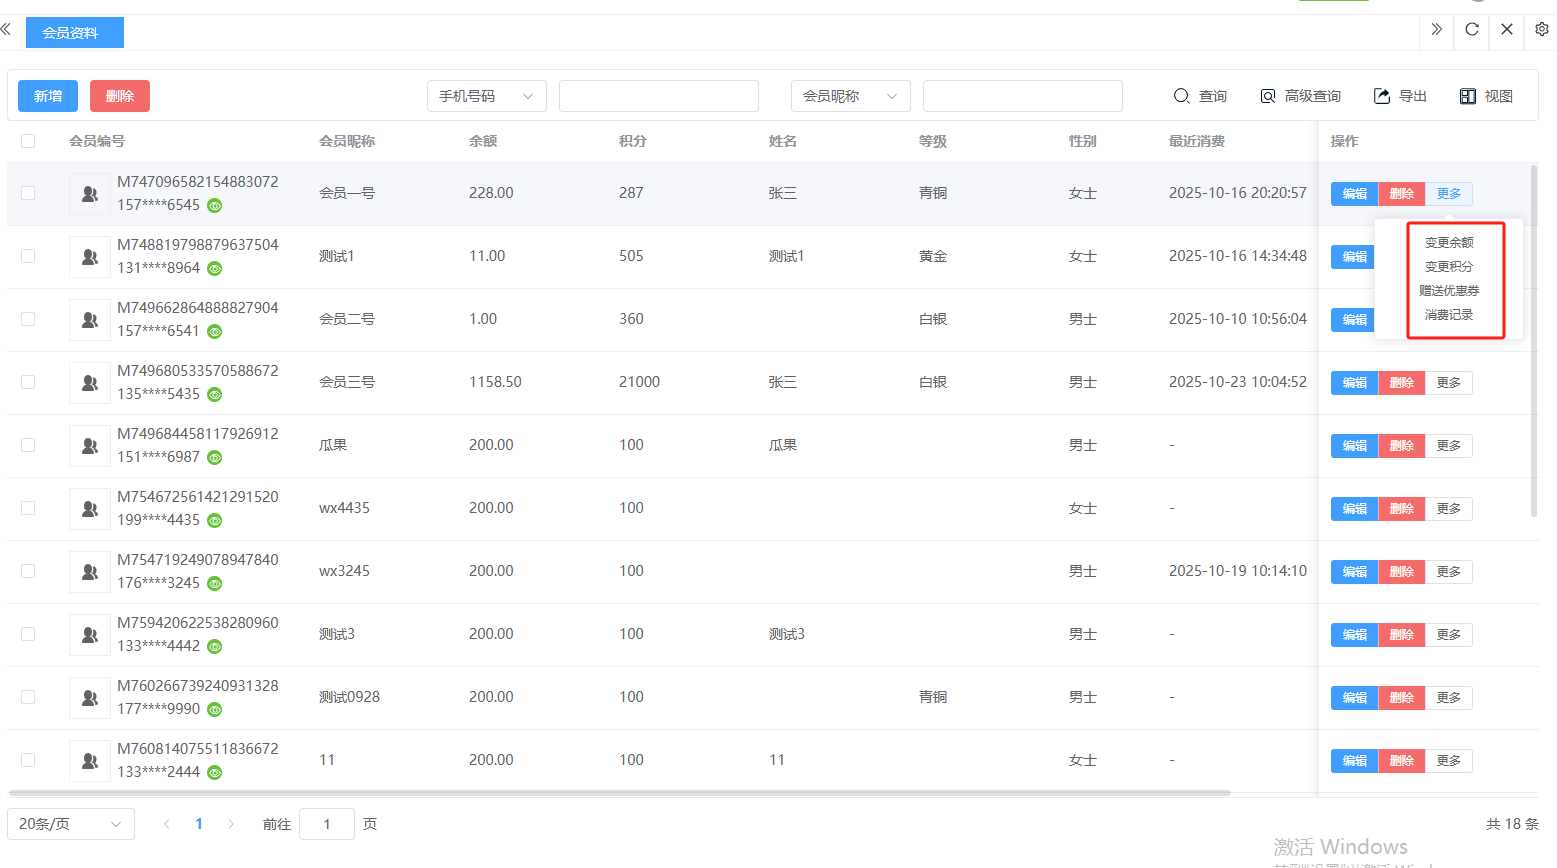Open the 20条/页 page size dropdown
The width and height of the screenshot is (1557, 868).
coord(70,824)
